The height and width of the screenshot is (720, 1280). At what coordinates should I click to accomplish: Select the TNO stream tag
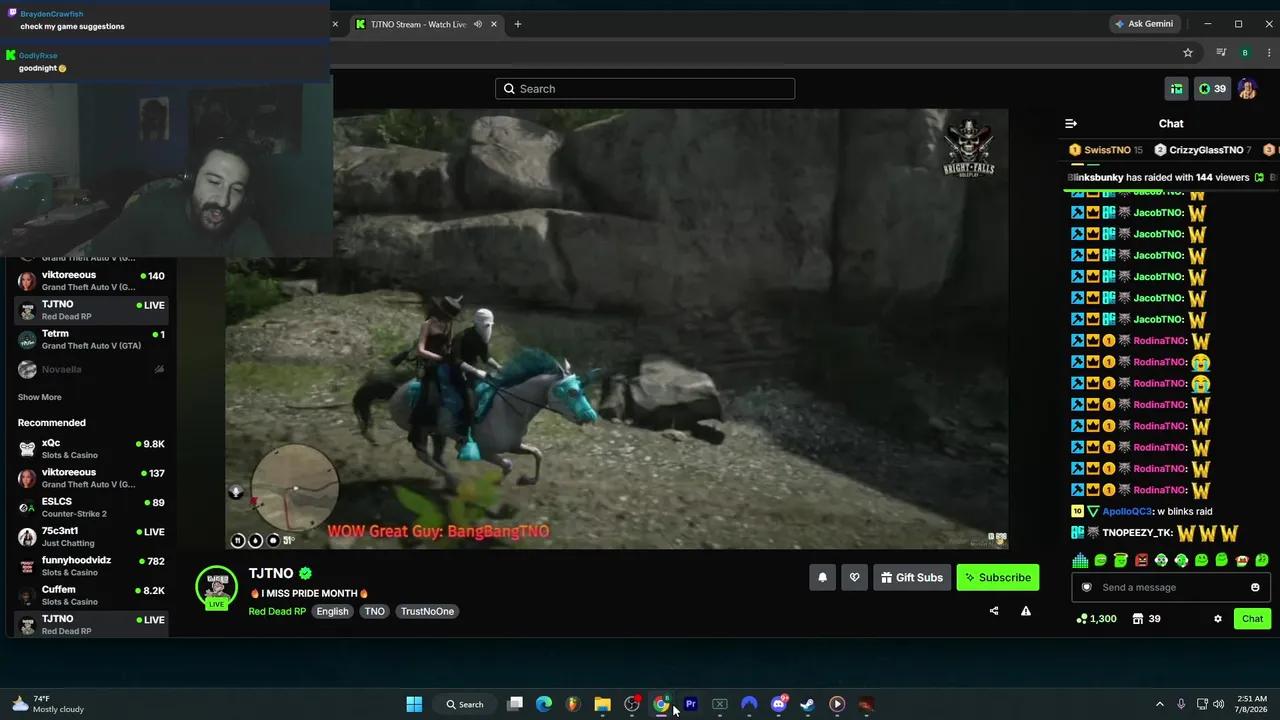coord(375,611)
